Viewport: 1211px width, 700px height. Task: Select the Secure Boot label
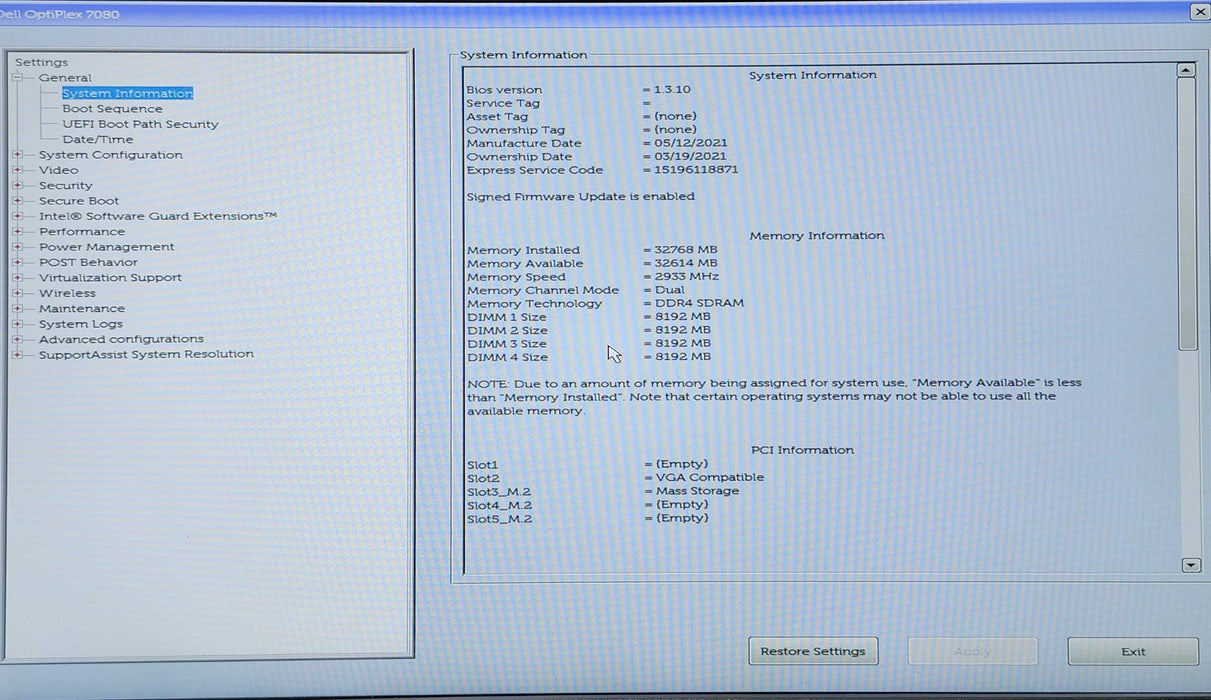coord(79,201)
